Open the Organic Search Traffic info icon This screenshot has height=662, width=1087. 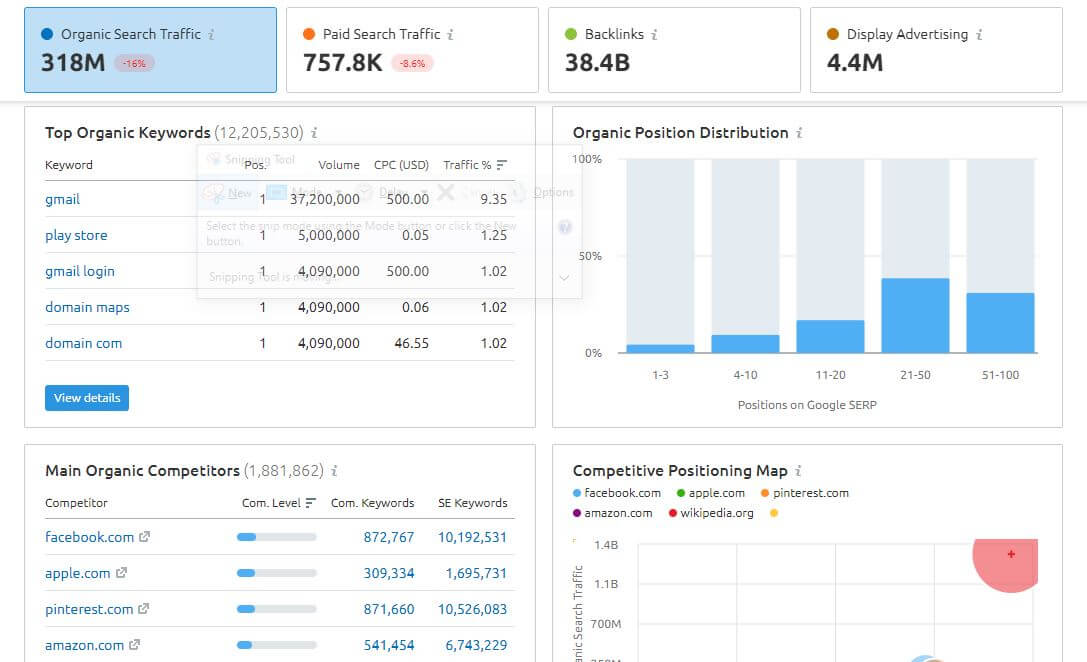pyautogui.click(x=211, y=34)
